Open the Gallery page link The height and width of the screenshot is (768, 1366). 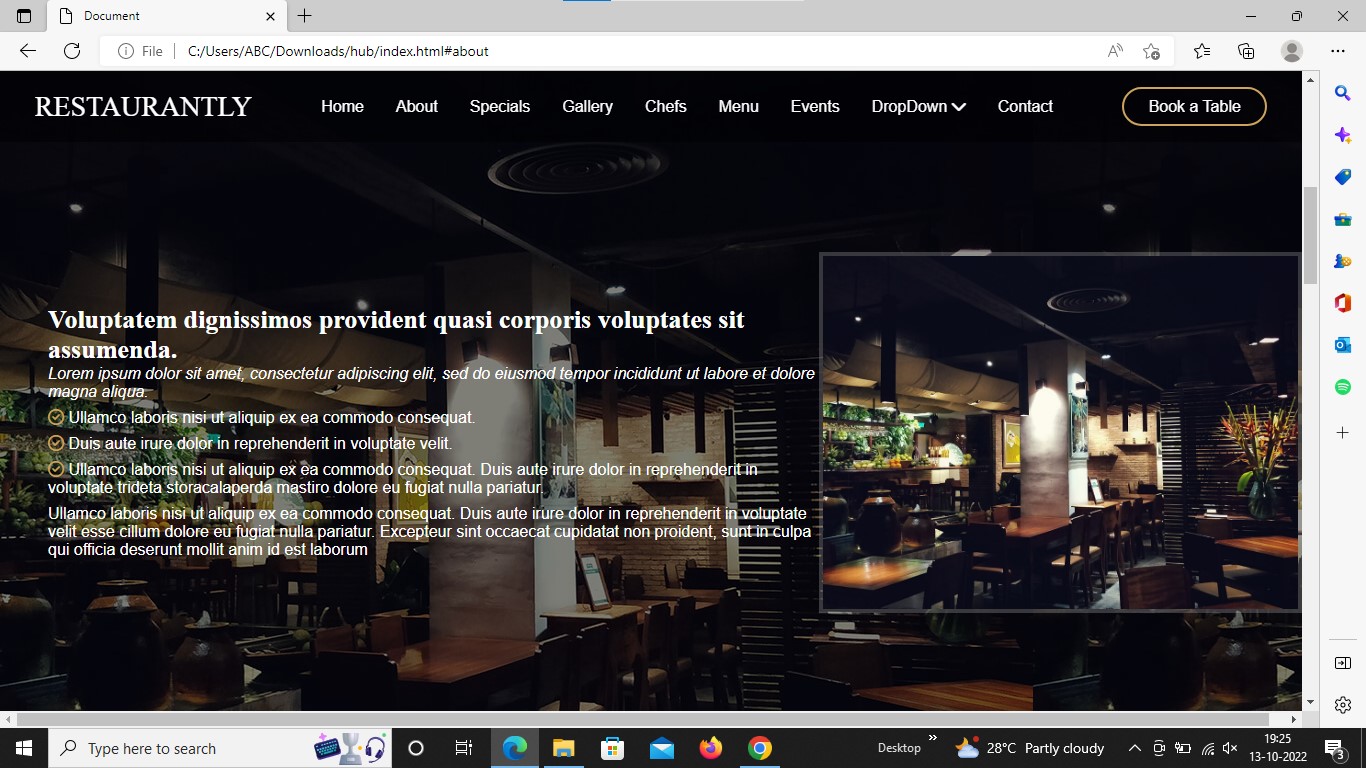click(587, 106)
